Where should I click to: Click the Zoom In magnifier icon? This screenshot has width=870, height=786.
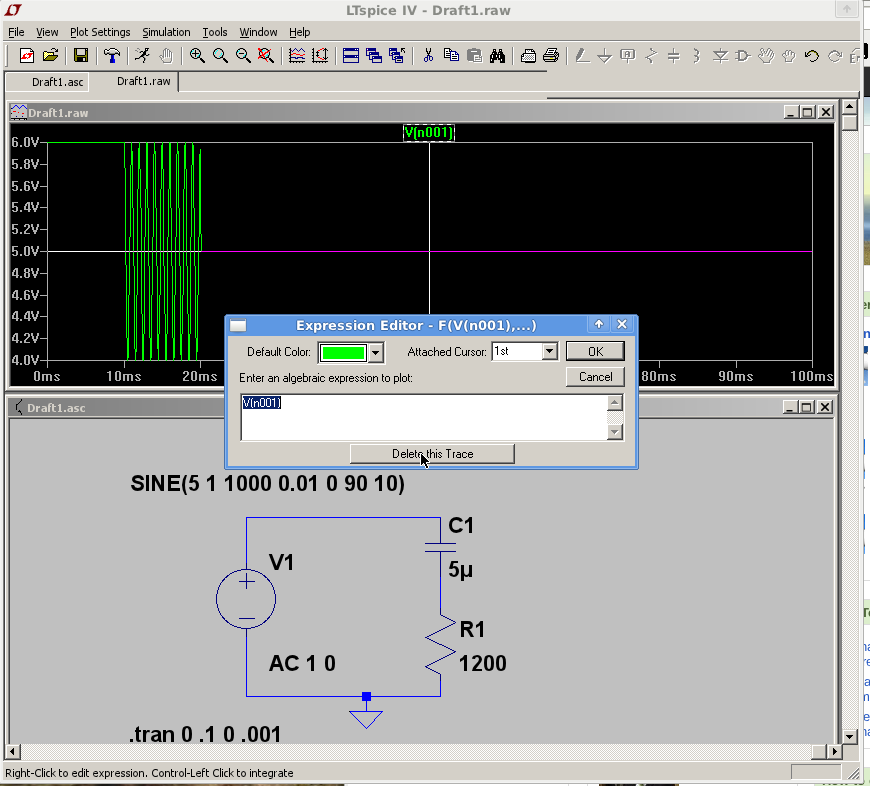click(x=197, y=55)
